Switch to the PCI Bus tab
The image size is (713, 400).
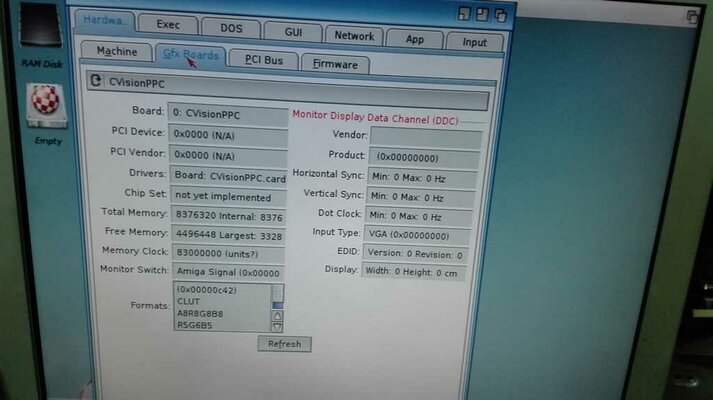(x=263, y=59)
